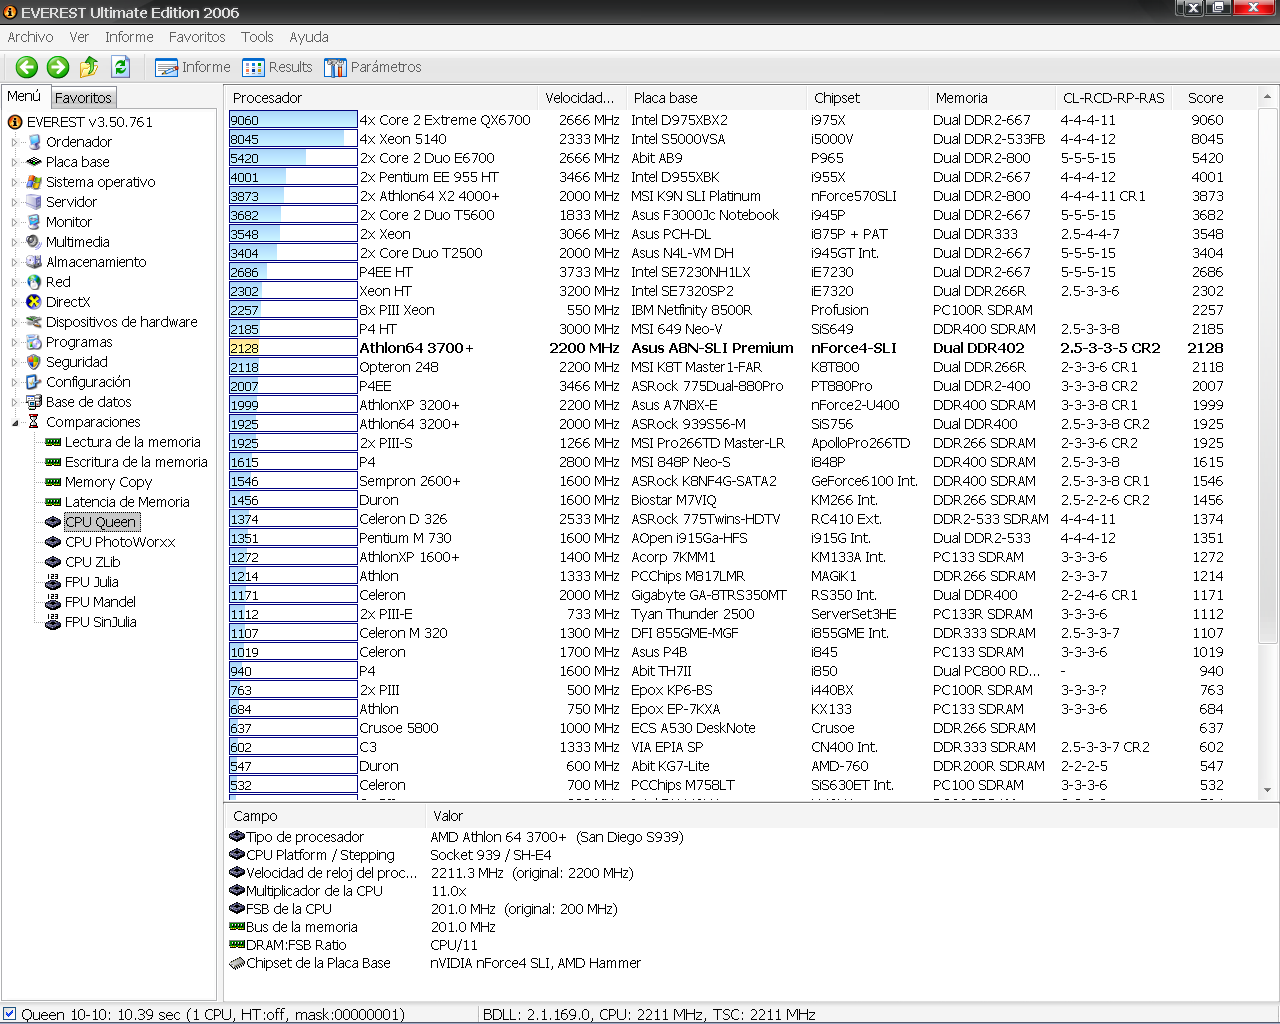
Task: Select the DirectX icon
Action: (34, 302)
